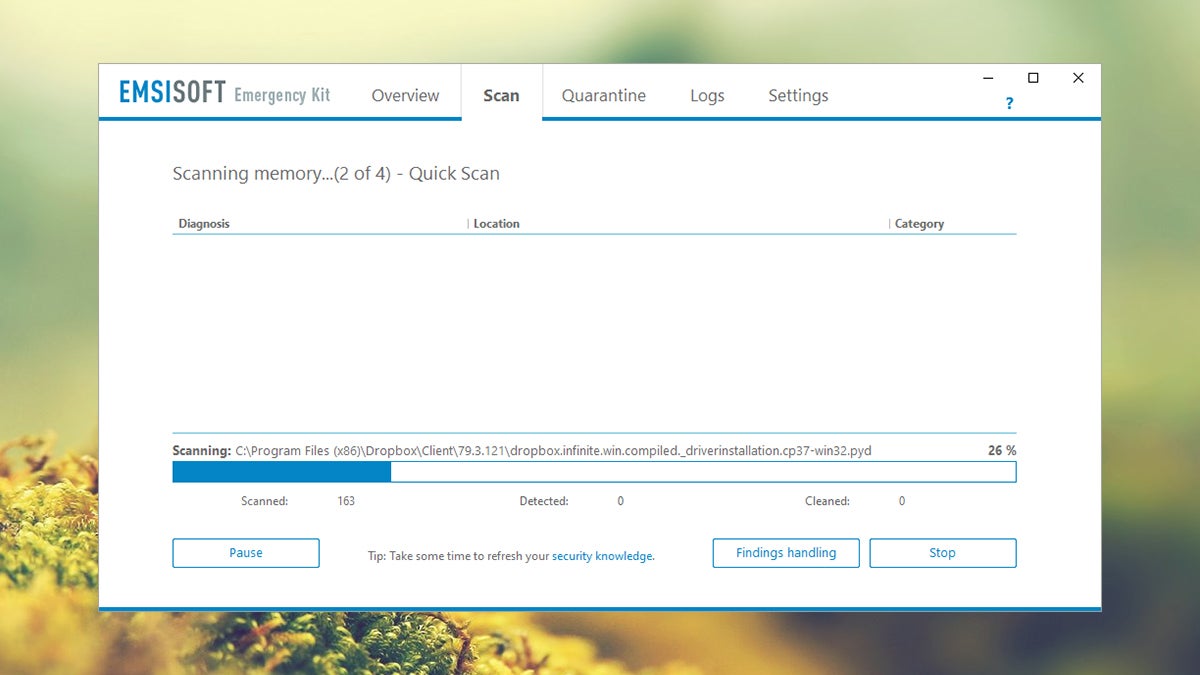Go to the Logs tab
Viewport: 1200px width, 675px height.
pos(707,96)
